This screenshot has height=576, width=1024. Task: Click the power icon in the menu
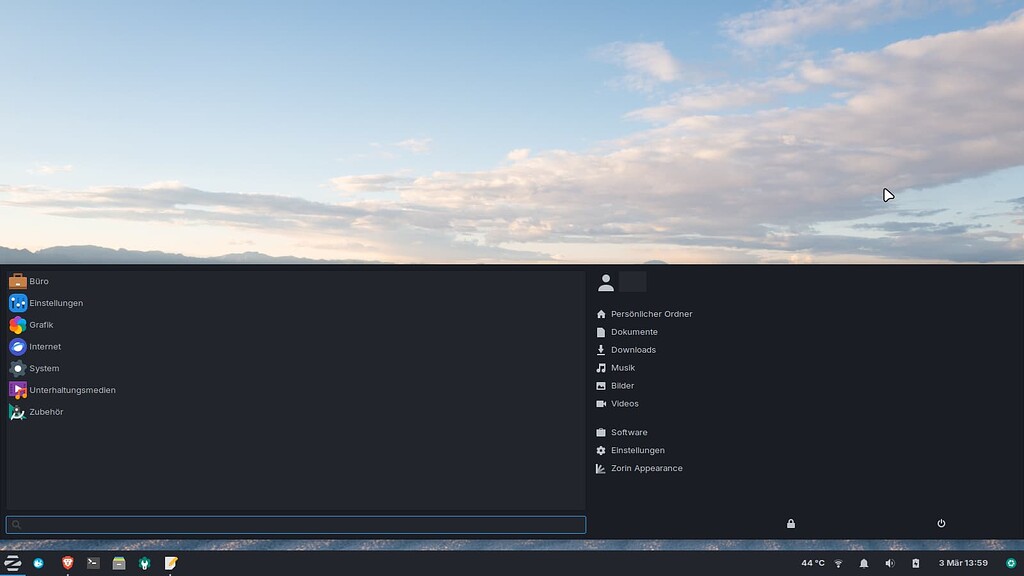[941, 523]
